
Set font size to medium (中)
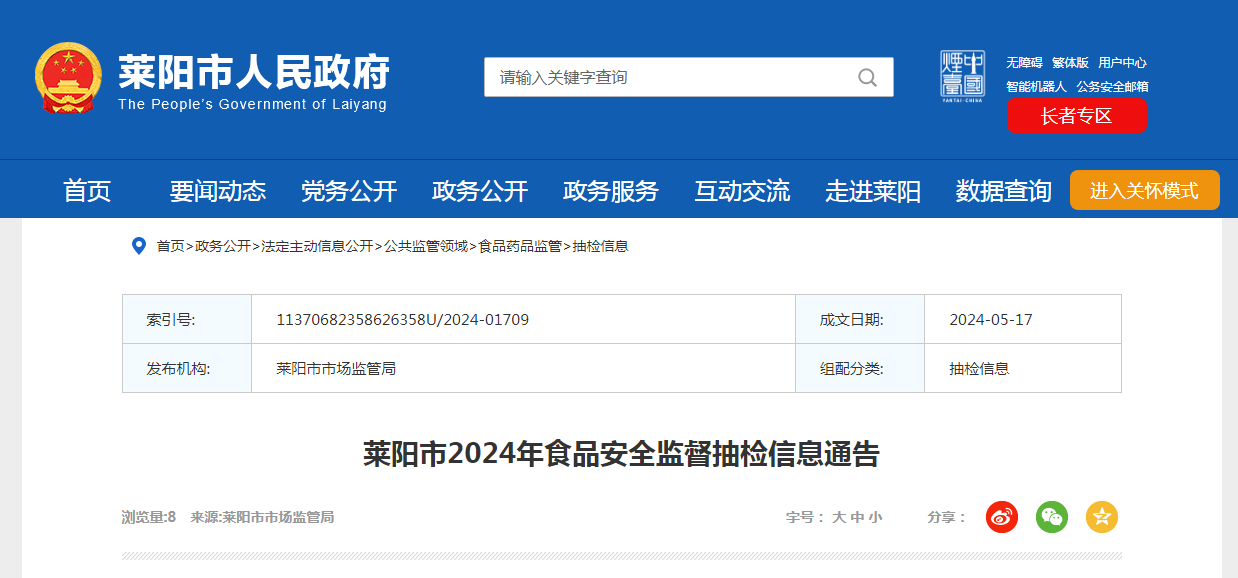(857, 517)
